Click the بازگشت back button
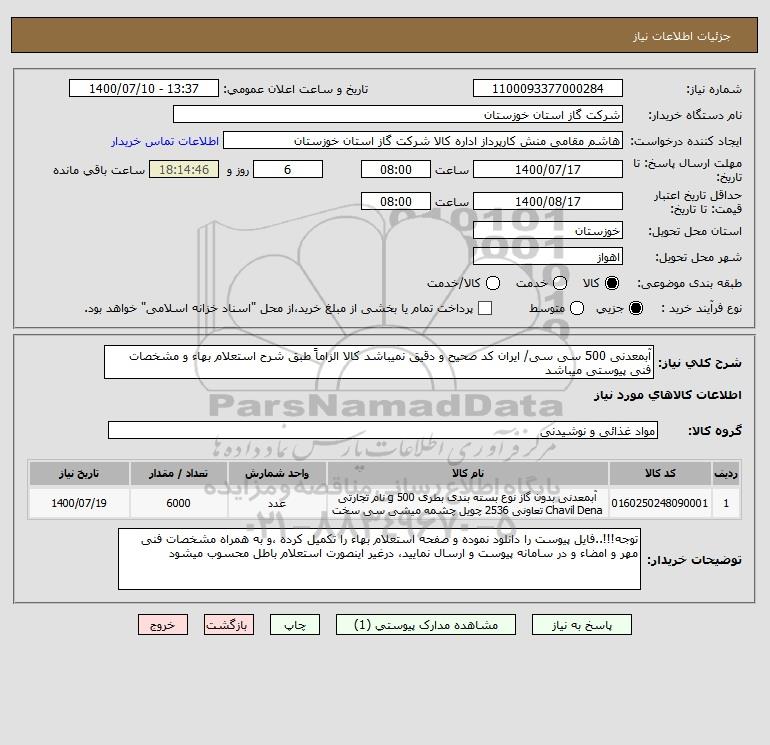770x745 pixels. 229,625
